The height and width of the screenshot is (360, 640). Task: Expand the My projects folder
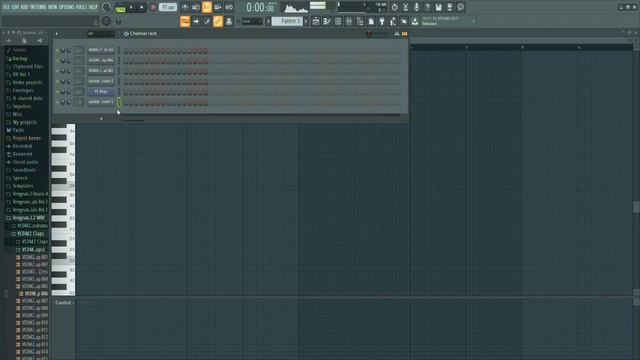point(24,122)
